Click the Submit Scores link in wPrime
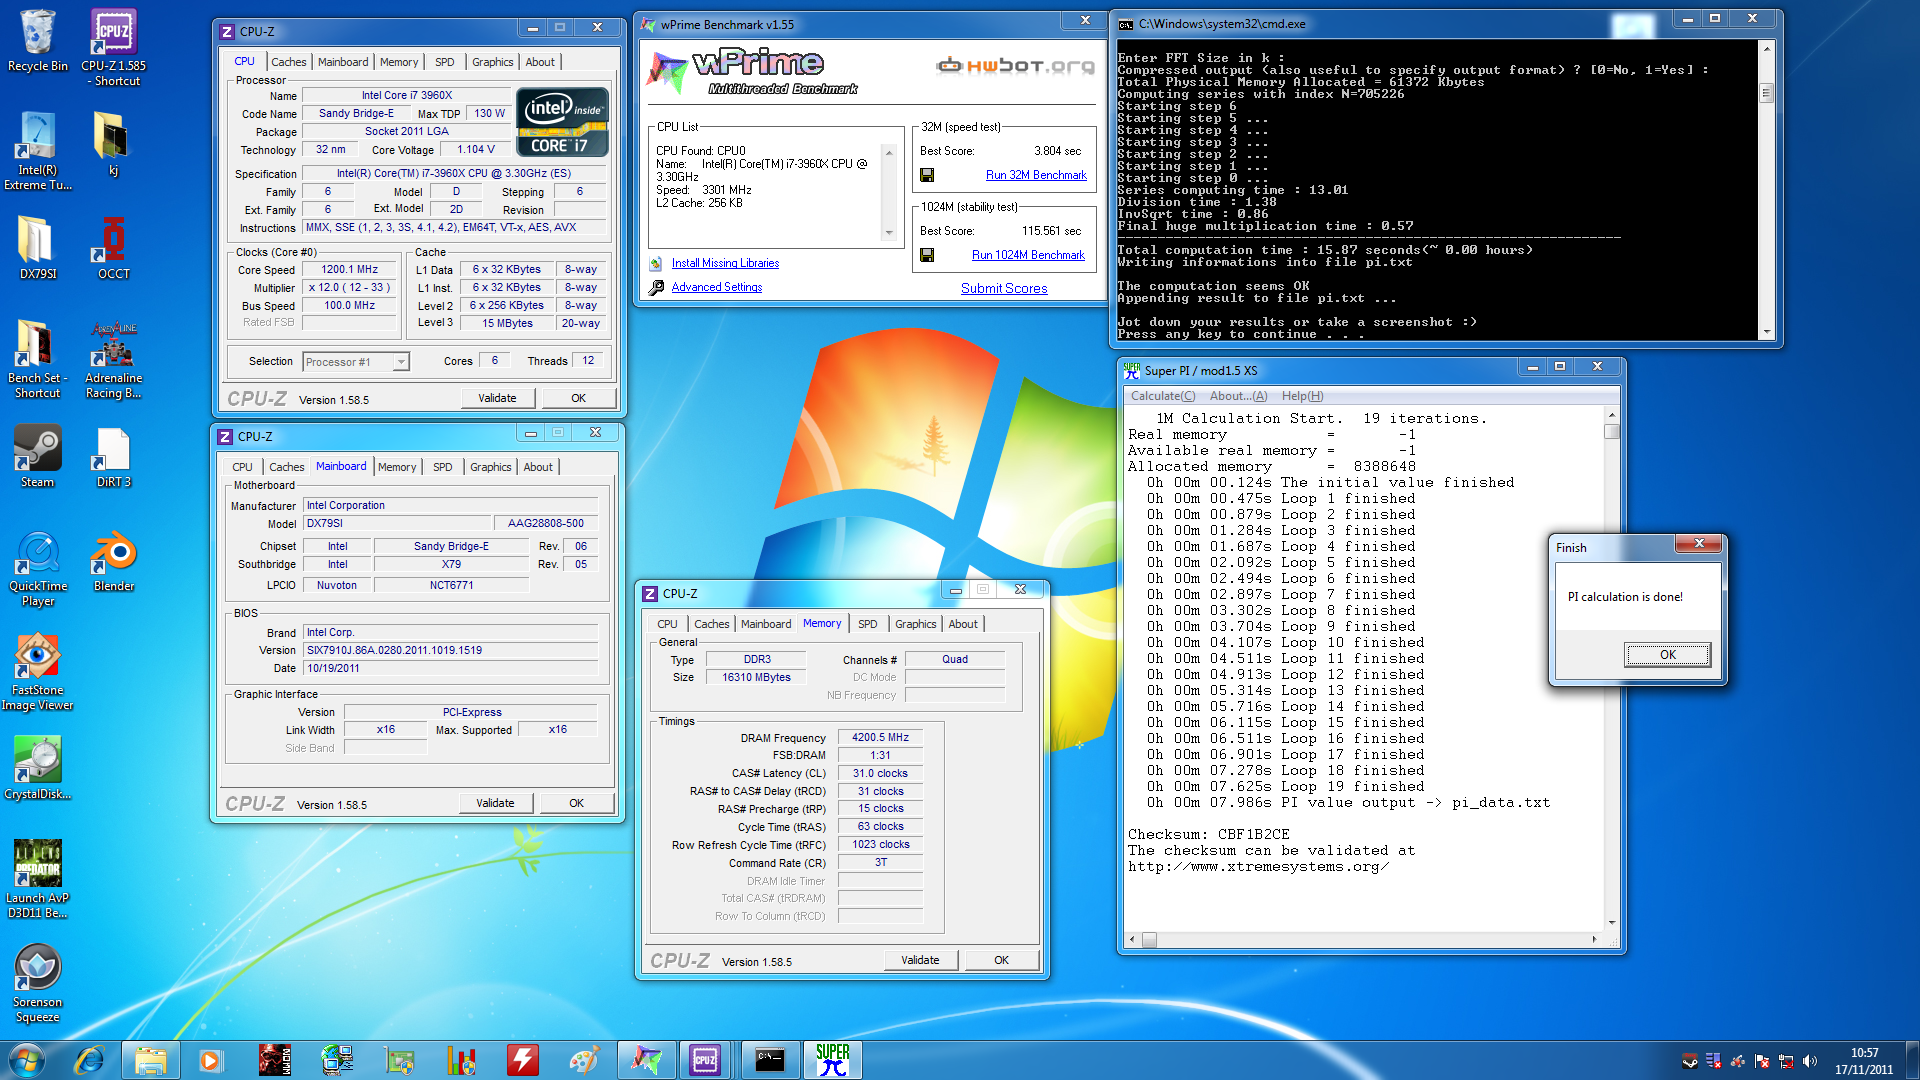The height and width of the screenshot is (1080, 1920). click(1004, 288)
